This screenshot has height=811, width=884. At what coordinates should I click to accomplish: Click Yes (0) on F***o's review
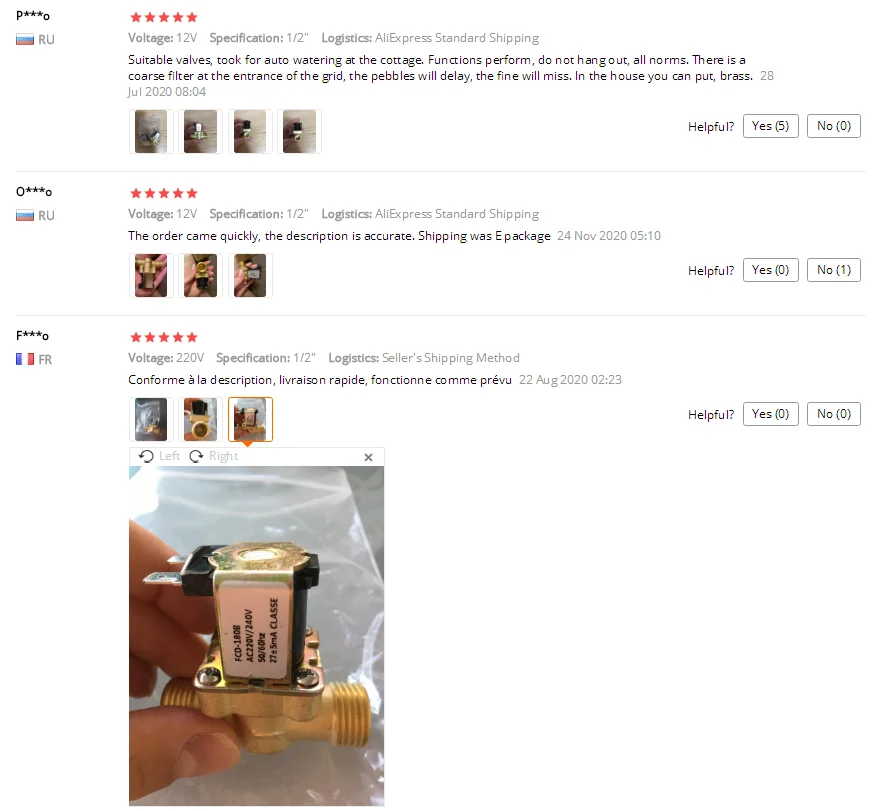[x=771, y=414]
